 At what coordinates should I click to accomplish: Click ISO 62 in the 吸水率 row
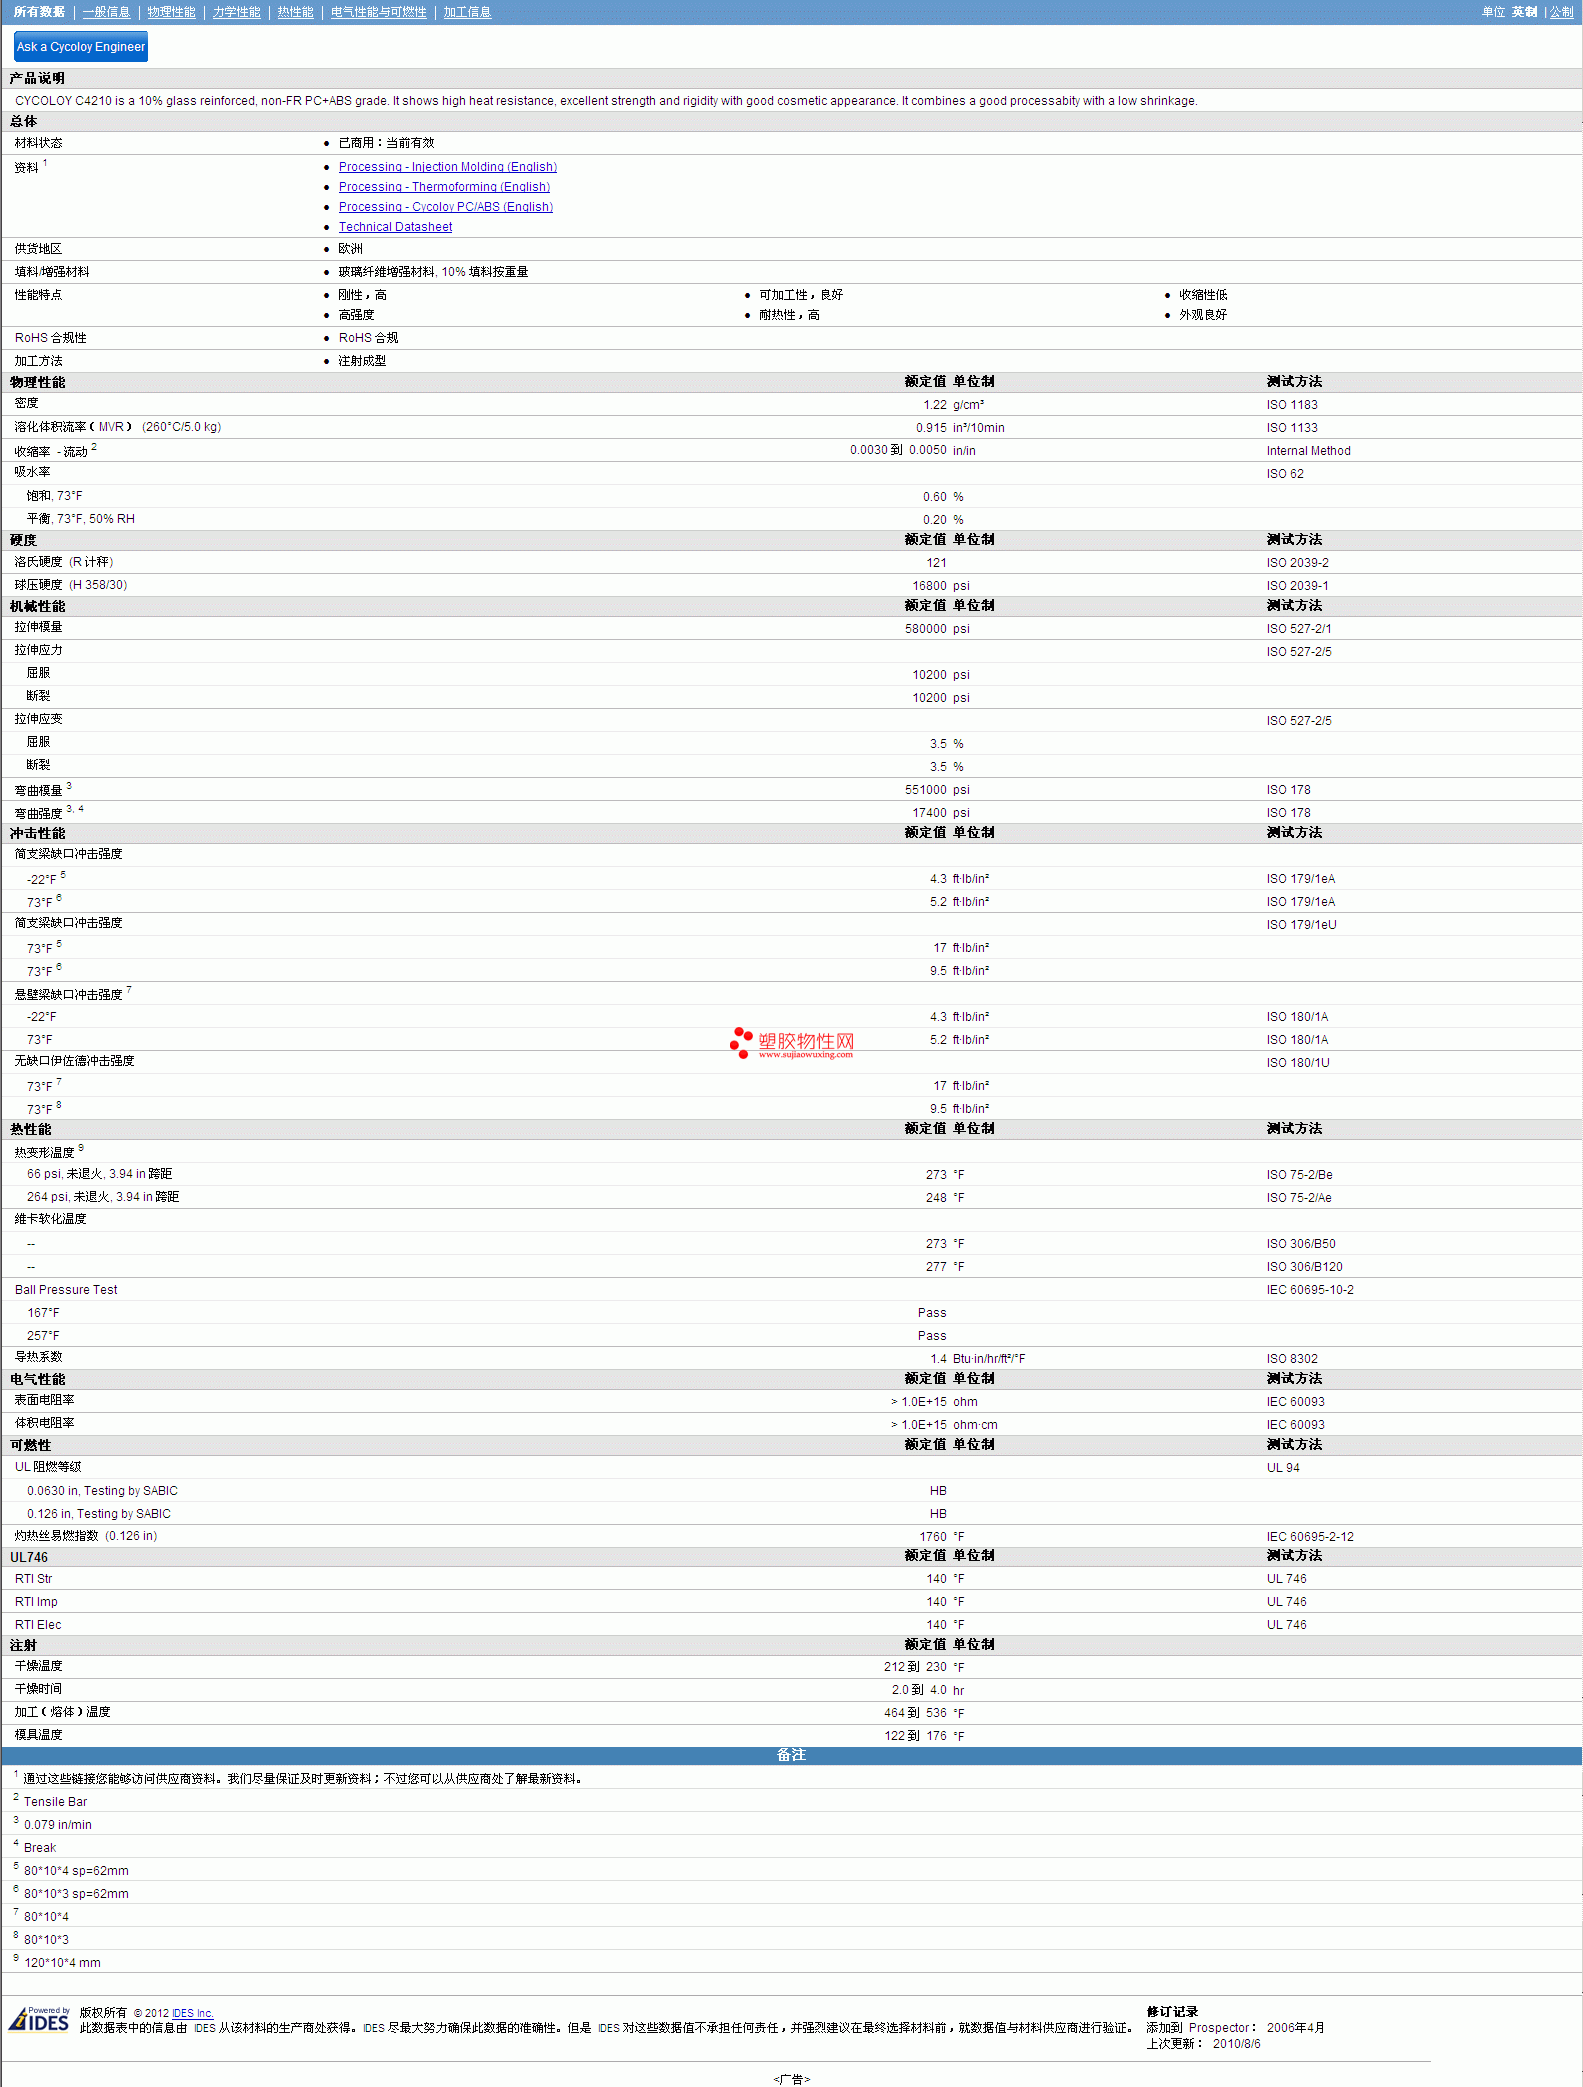coord(1285,474)
